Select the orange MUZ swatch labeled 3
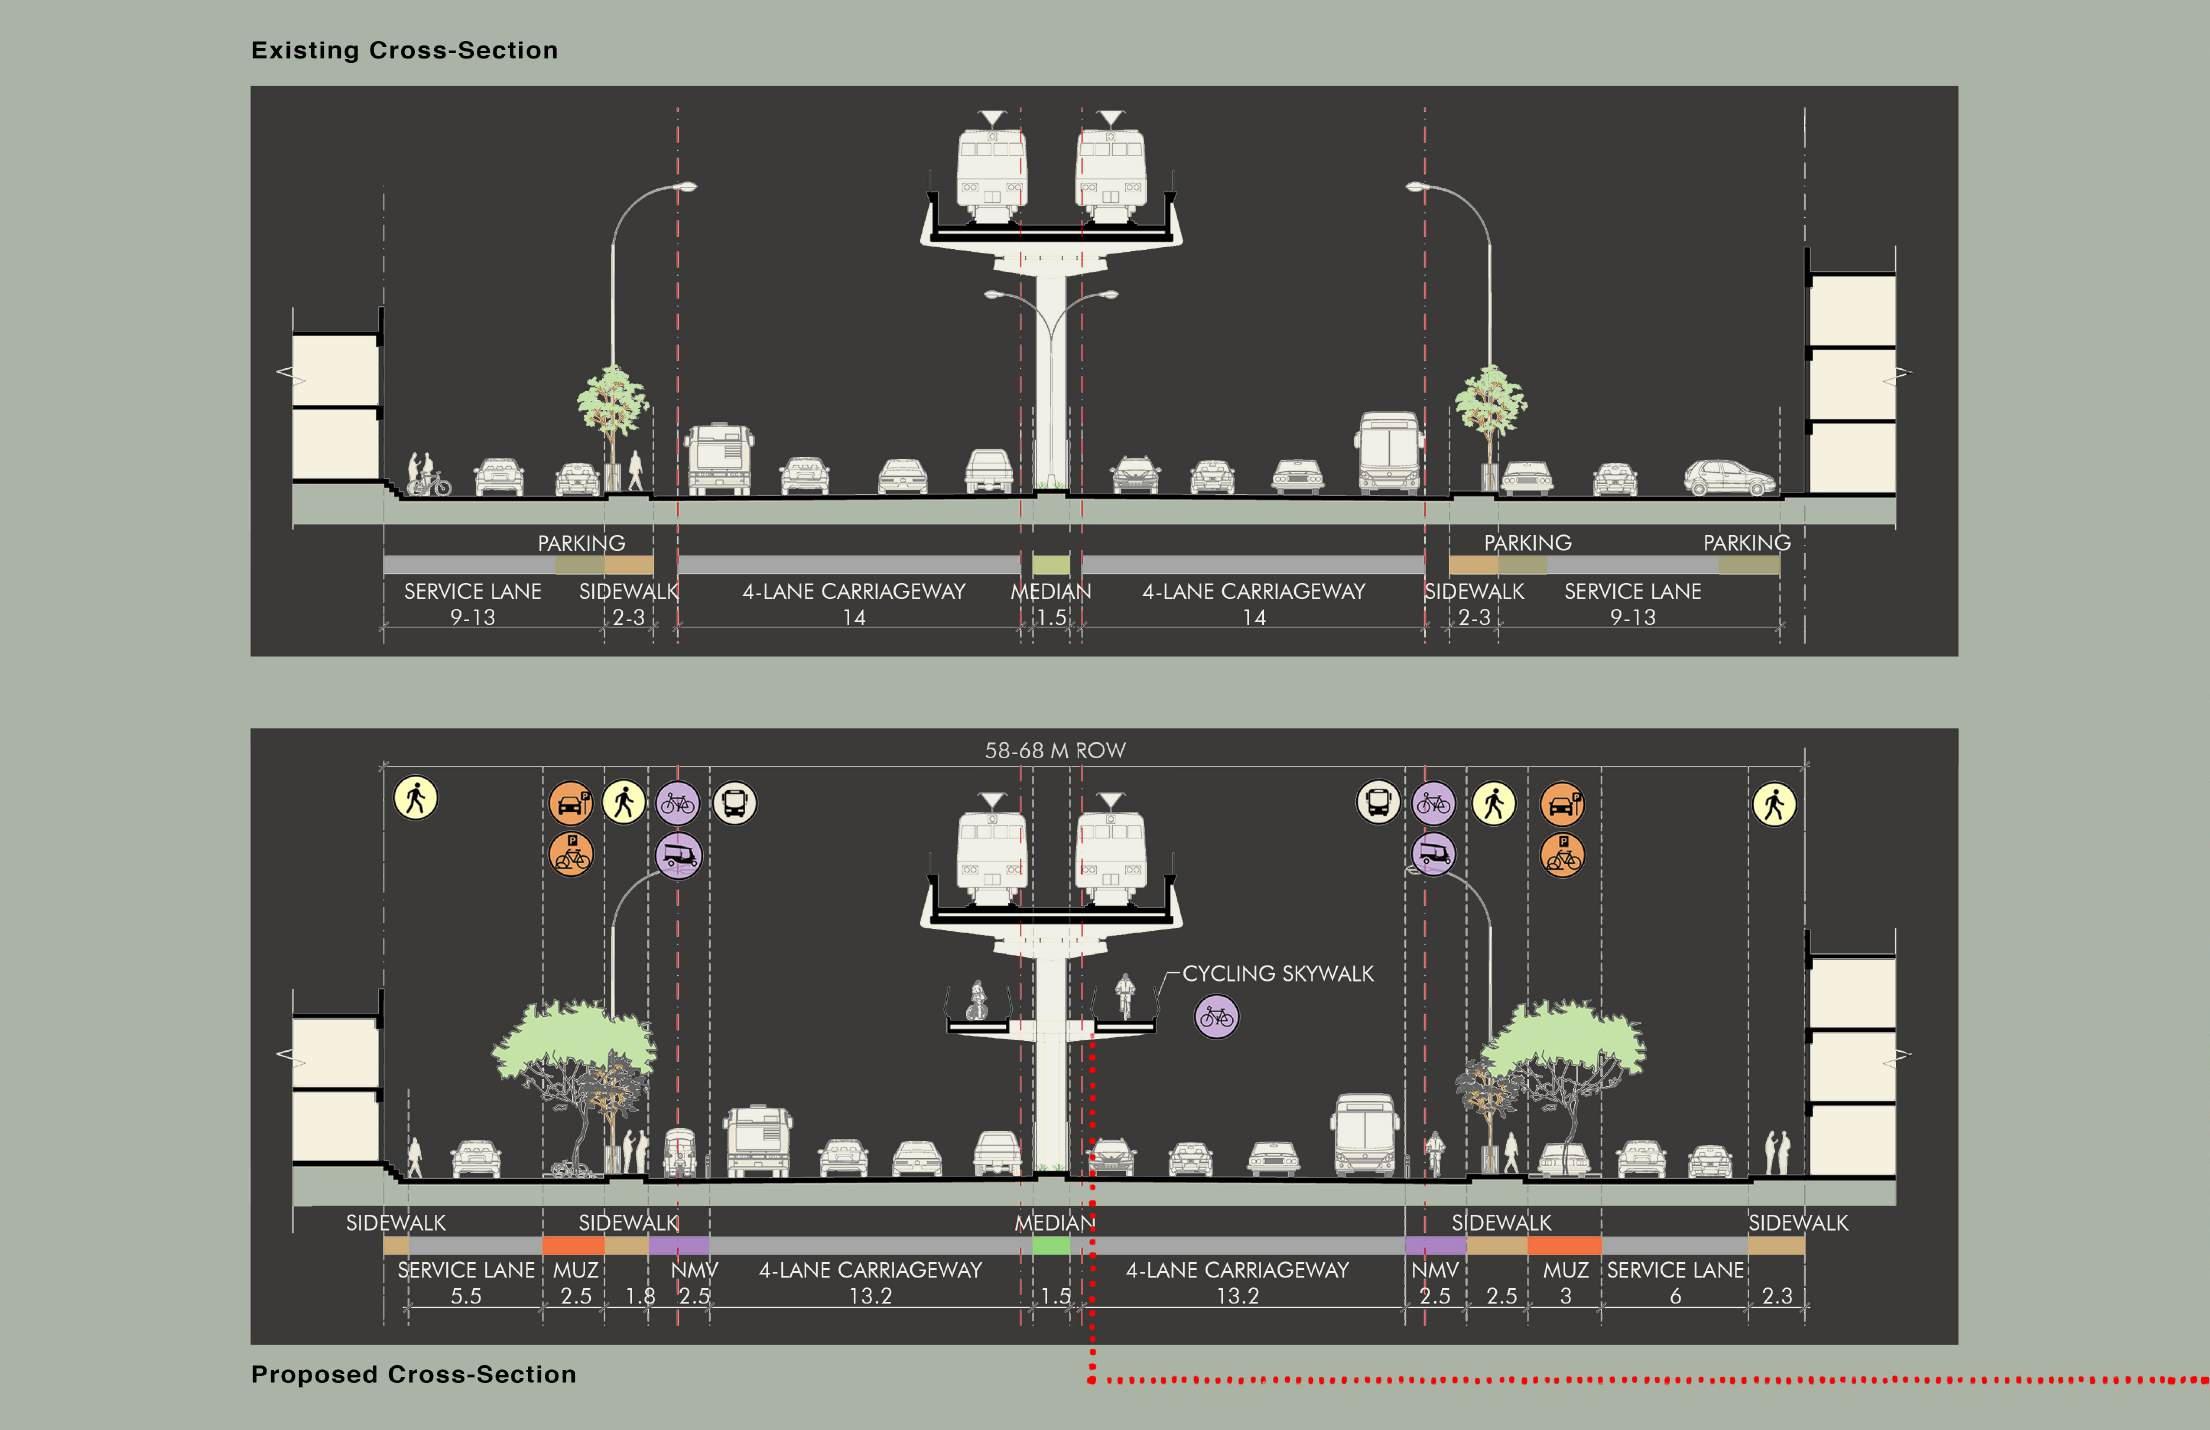 pyautogui.click(x=1564, y=1245)
